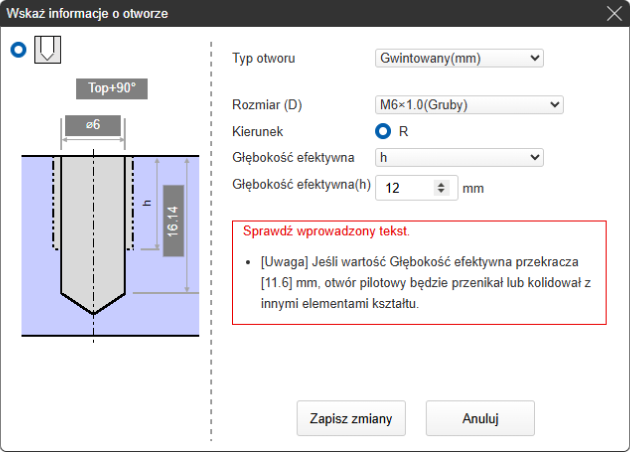Click the effective depth input field
This screenshot has width=630, height=452.
(x=405, y=187)
